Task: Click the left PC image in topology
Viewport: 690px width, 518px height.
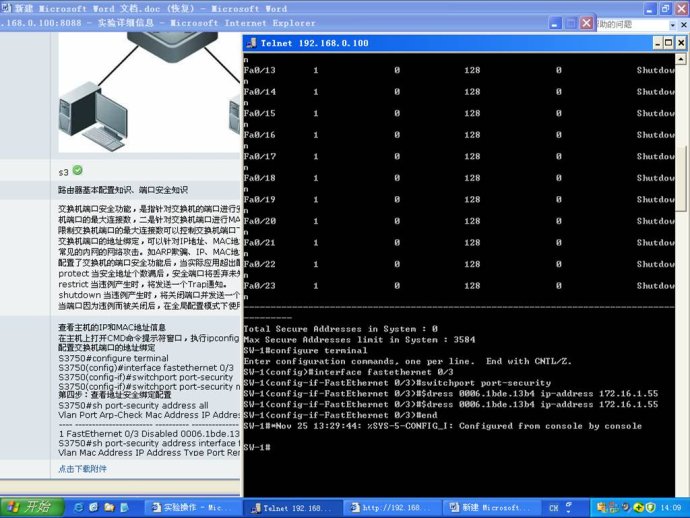Action: (x=93, y=117)
